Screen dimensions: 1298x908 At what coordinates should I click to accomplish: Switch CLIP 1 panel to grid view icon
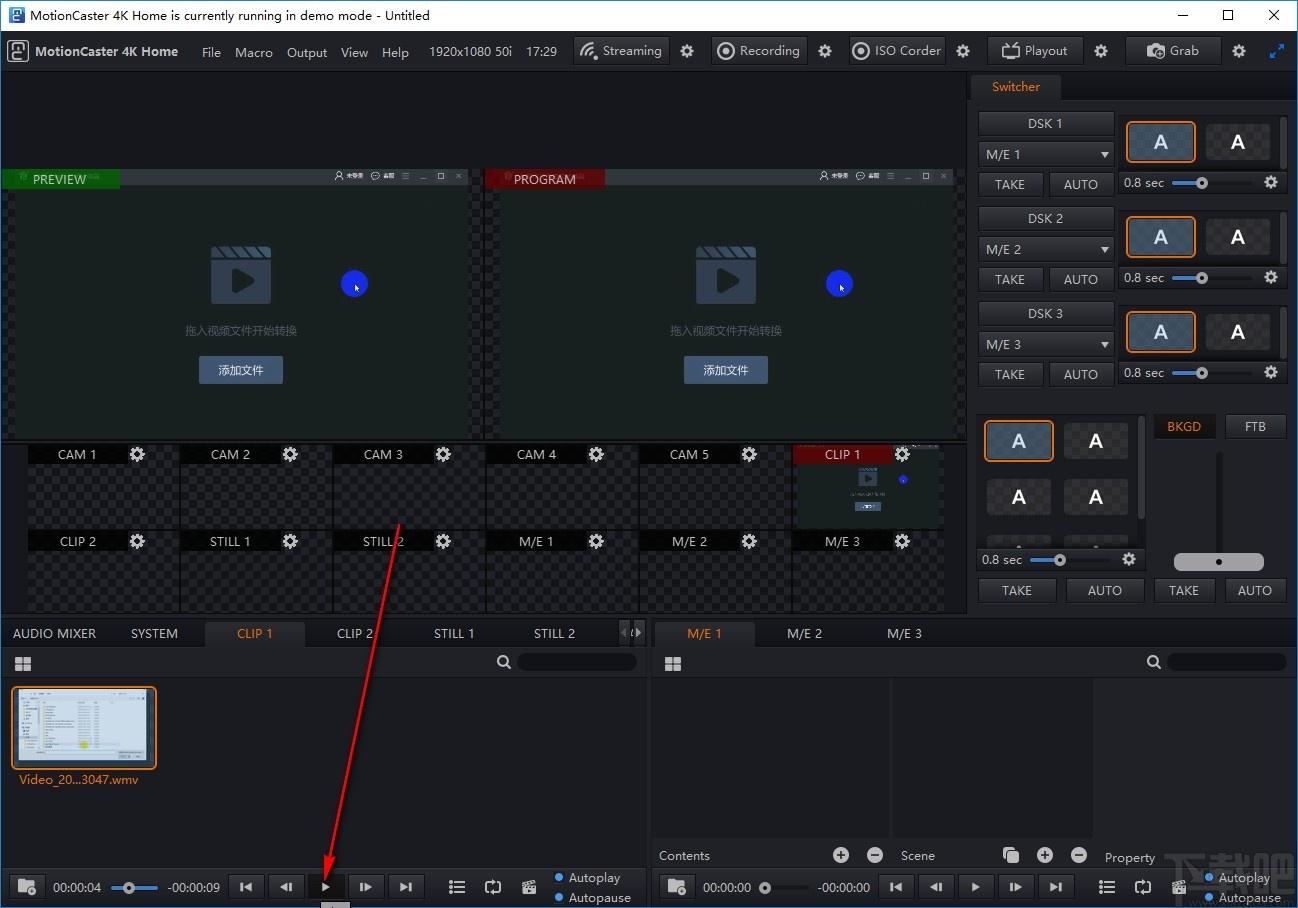tap(23, 664)
